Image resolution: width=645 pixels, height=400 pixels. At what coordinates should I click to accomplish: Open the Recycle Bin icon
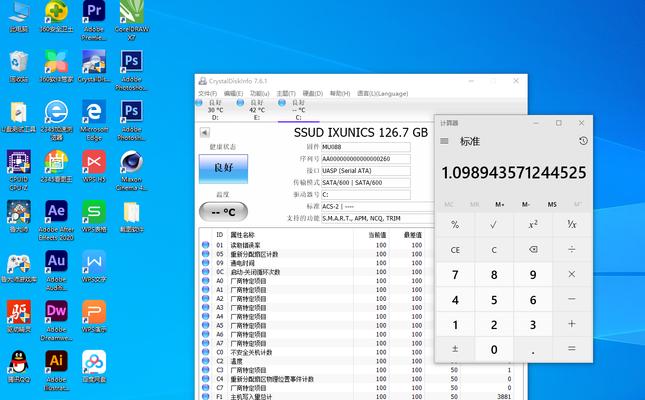tap(19, 67)
